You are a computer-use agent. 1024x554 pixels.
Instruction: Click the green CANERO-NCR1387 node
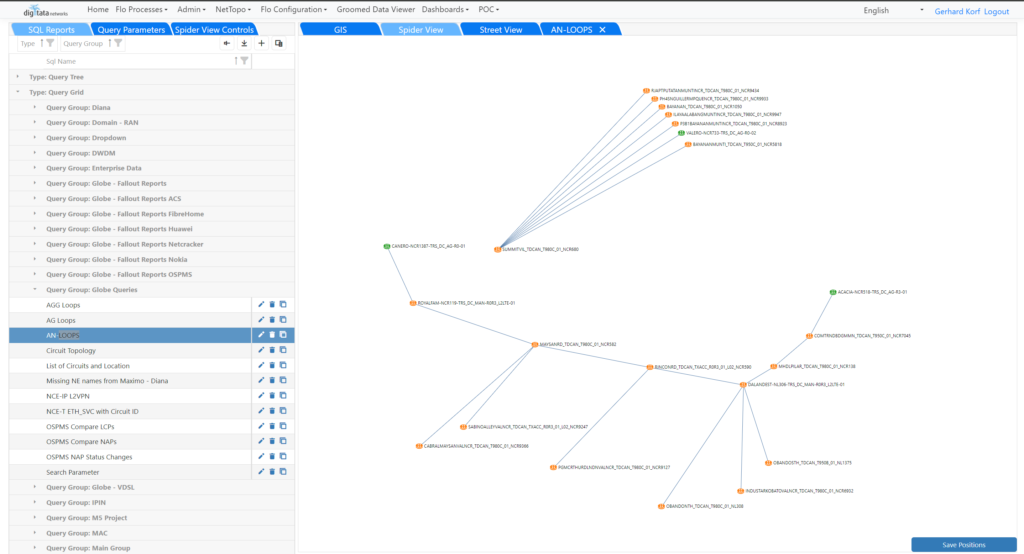click(x=387, y=246)
